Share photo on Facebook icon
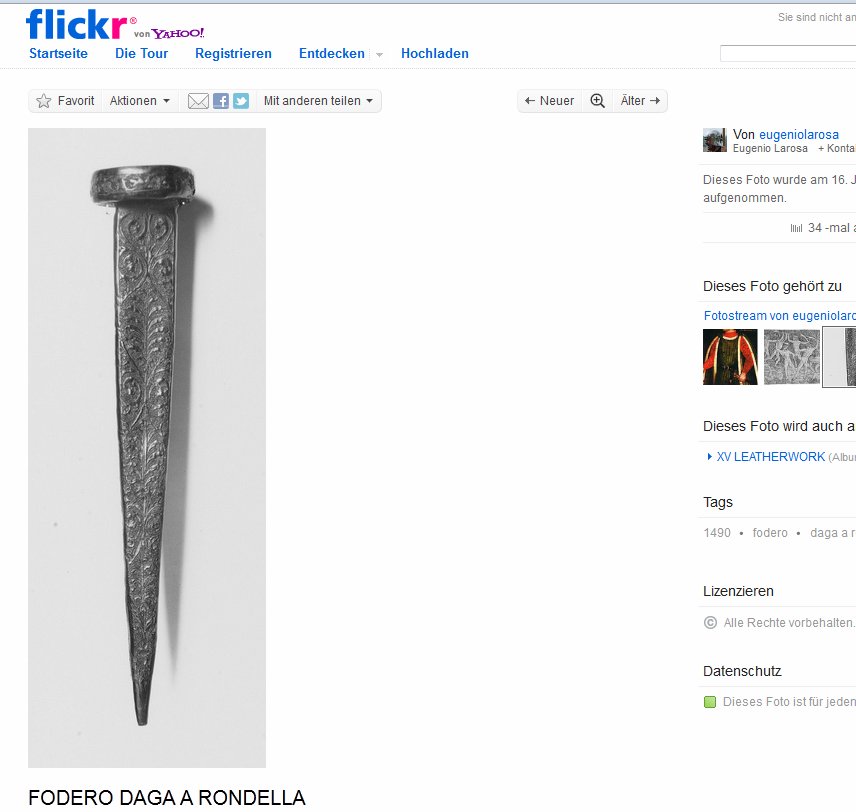Screen dimensions: 856x812 tap(221, 101)
